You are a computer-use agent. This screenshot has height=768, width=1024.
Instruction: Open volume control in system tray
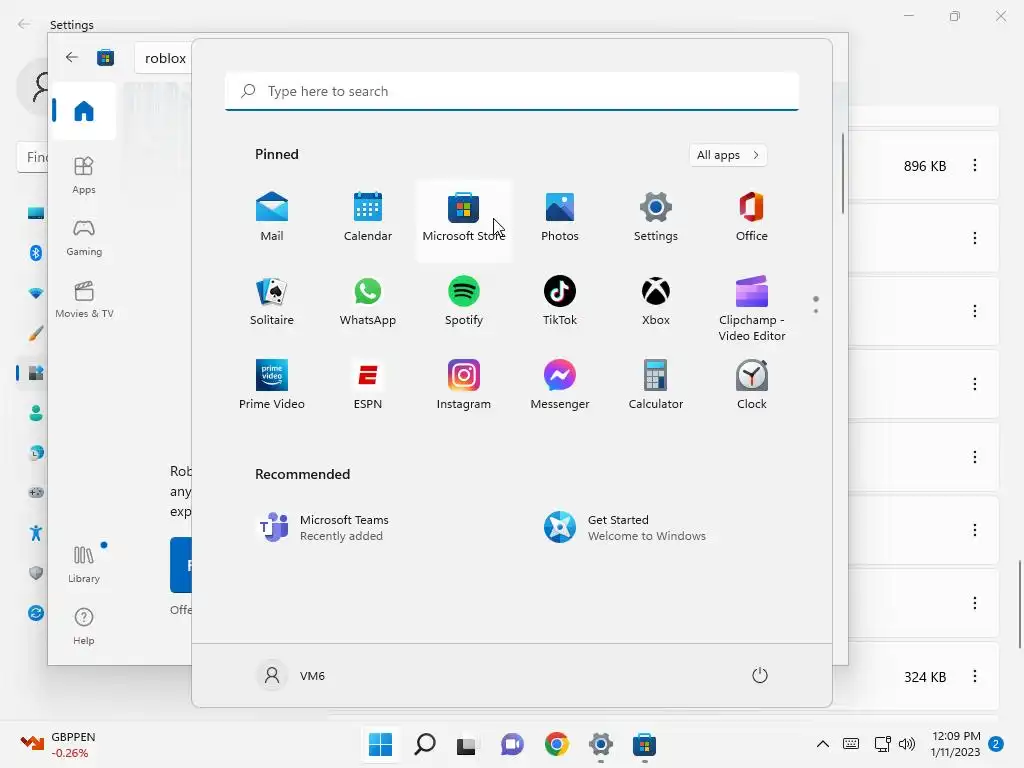tap(907, 744)
